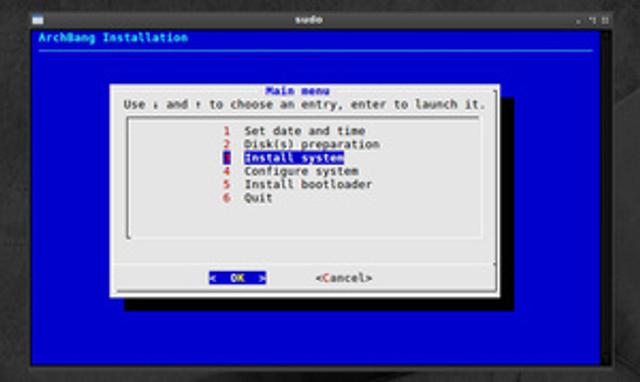Click the Main menu dialog title
The height and width of the screenshot is (382, 640).
coord(298,91)
